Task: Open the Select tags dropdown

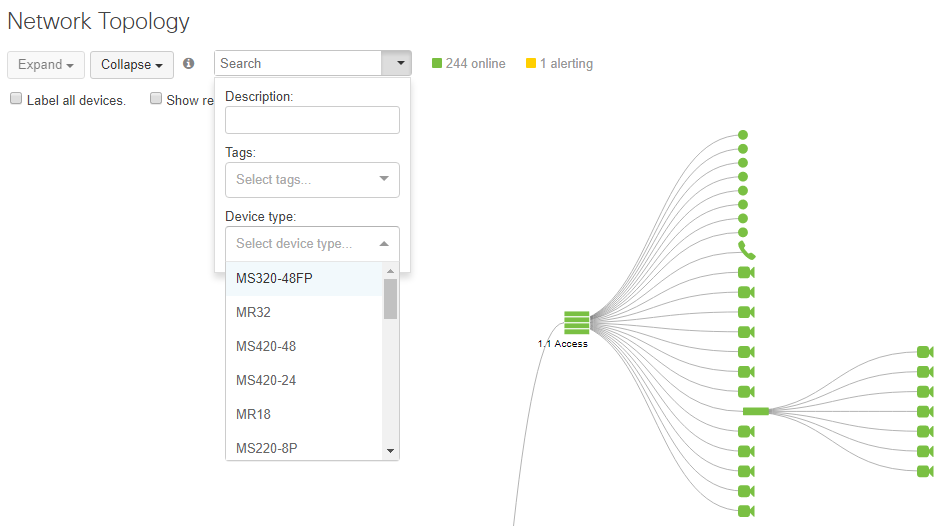Action: [x=312, y=180]
